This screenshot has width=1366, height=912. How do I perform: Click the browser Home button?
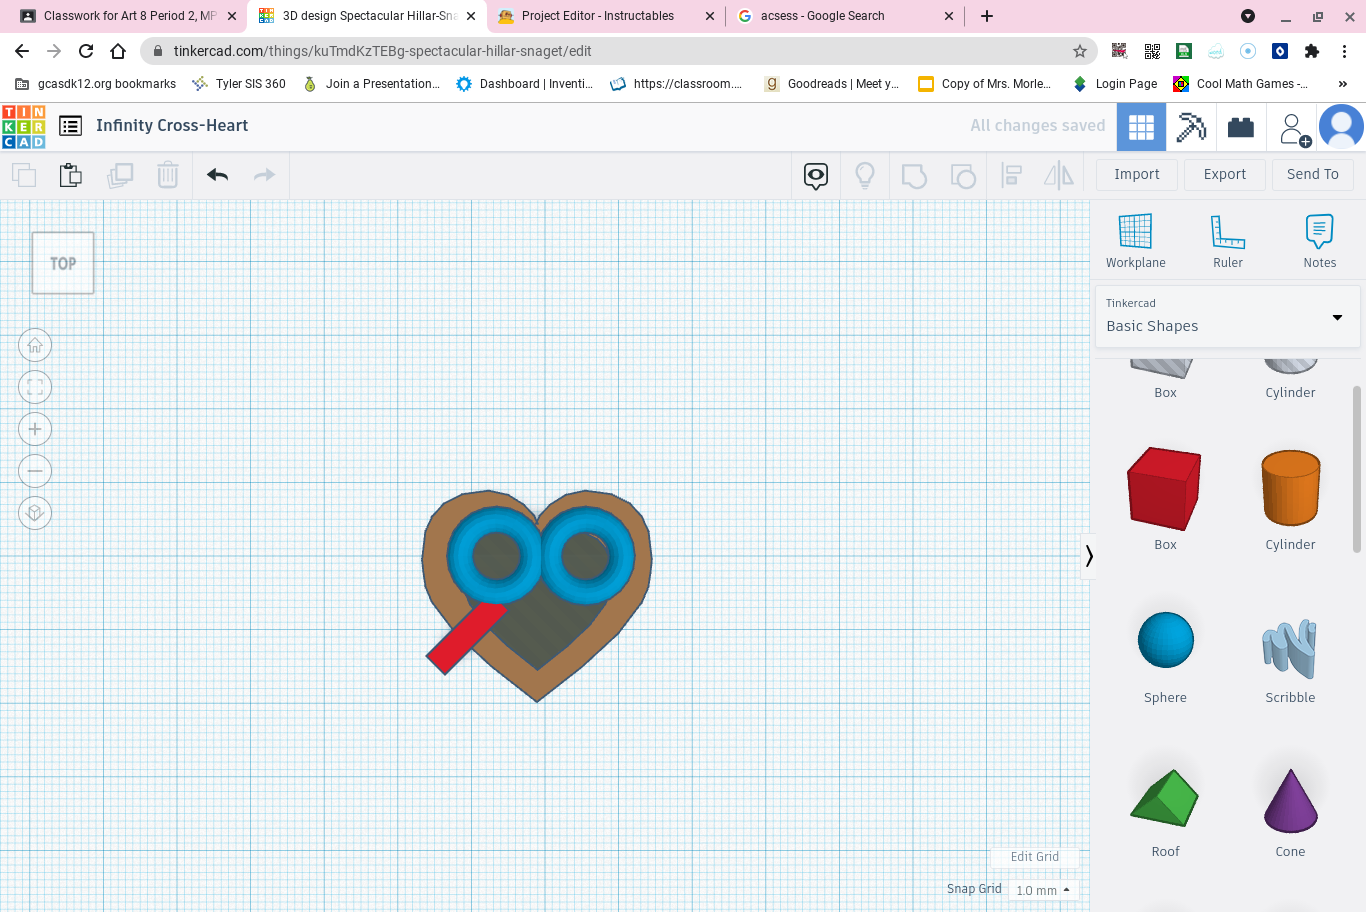(x=118, y=51)
